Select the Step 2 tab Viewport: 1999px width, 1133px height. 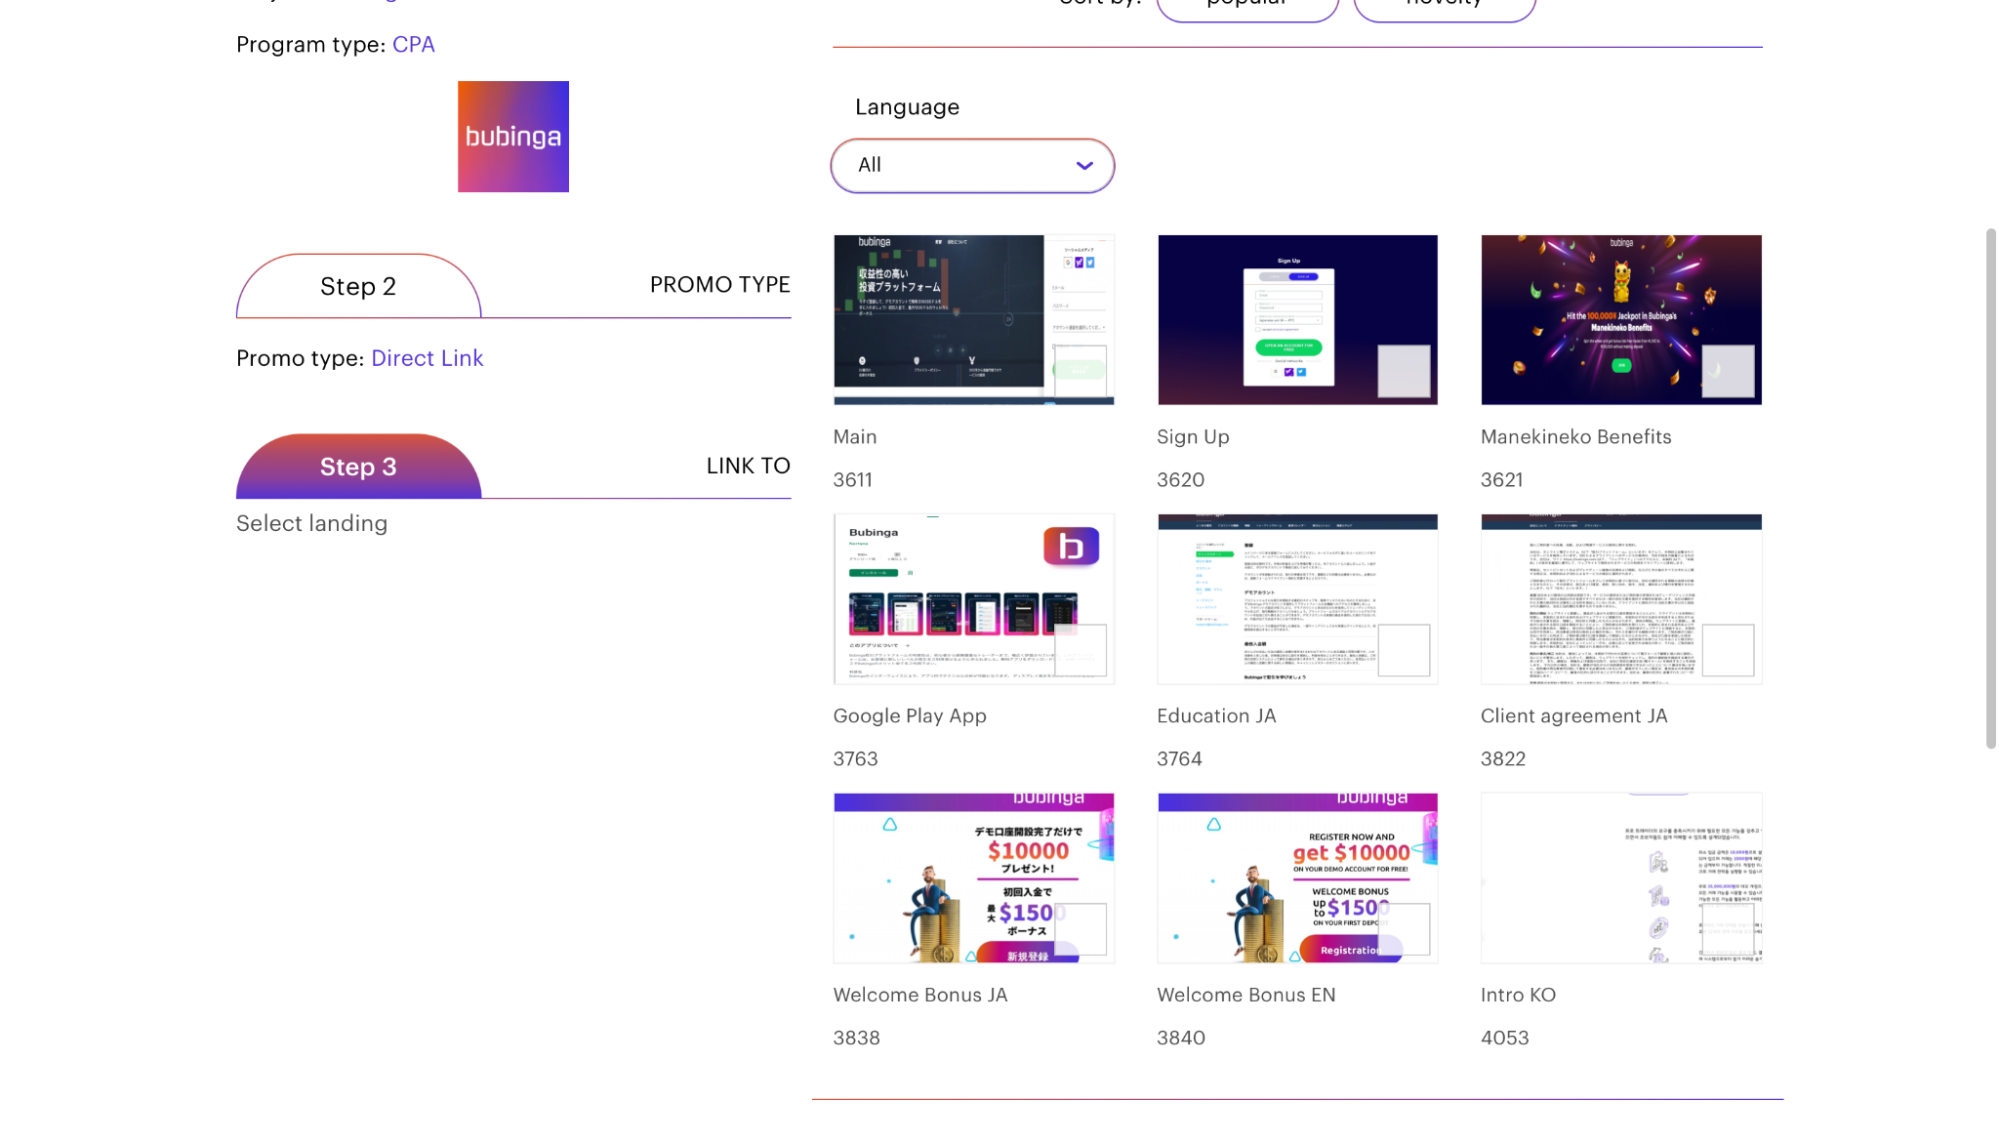[x=358, y=286]
